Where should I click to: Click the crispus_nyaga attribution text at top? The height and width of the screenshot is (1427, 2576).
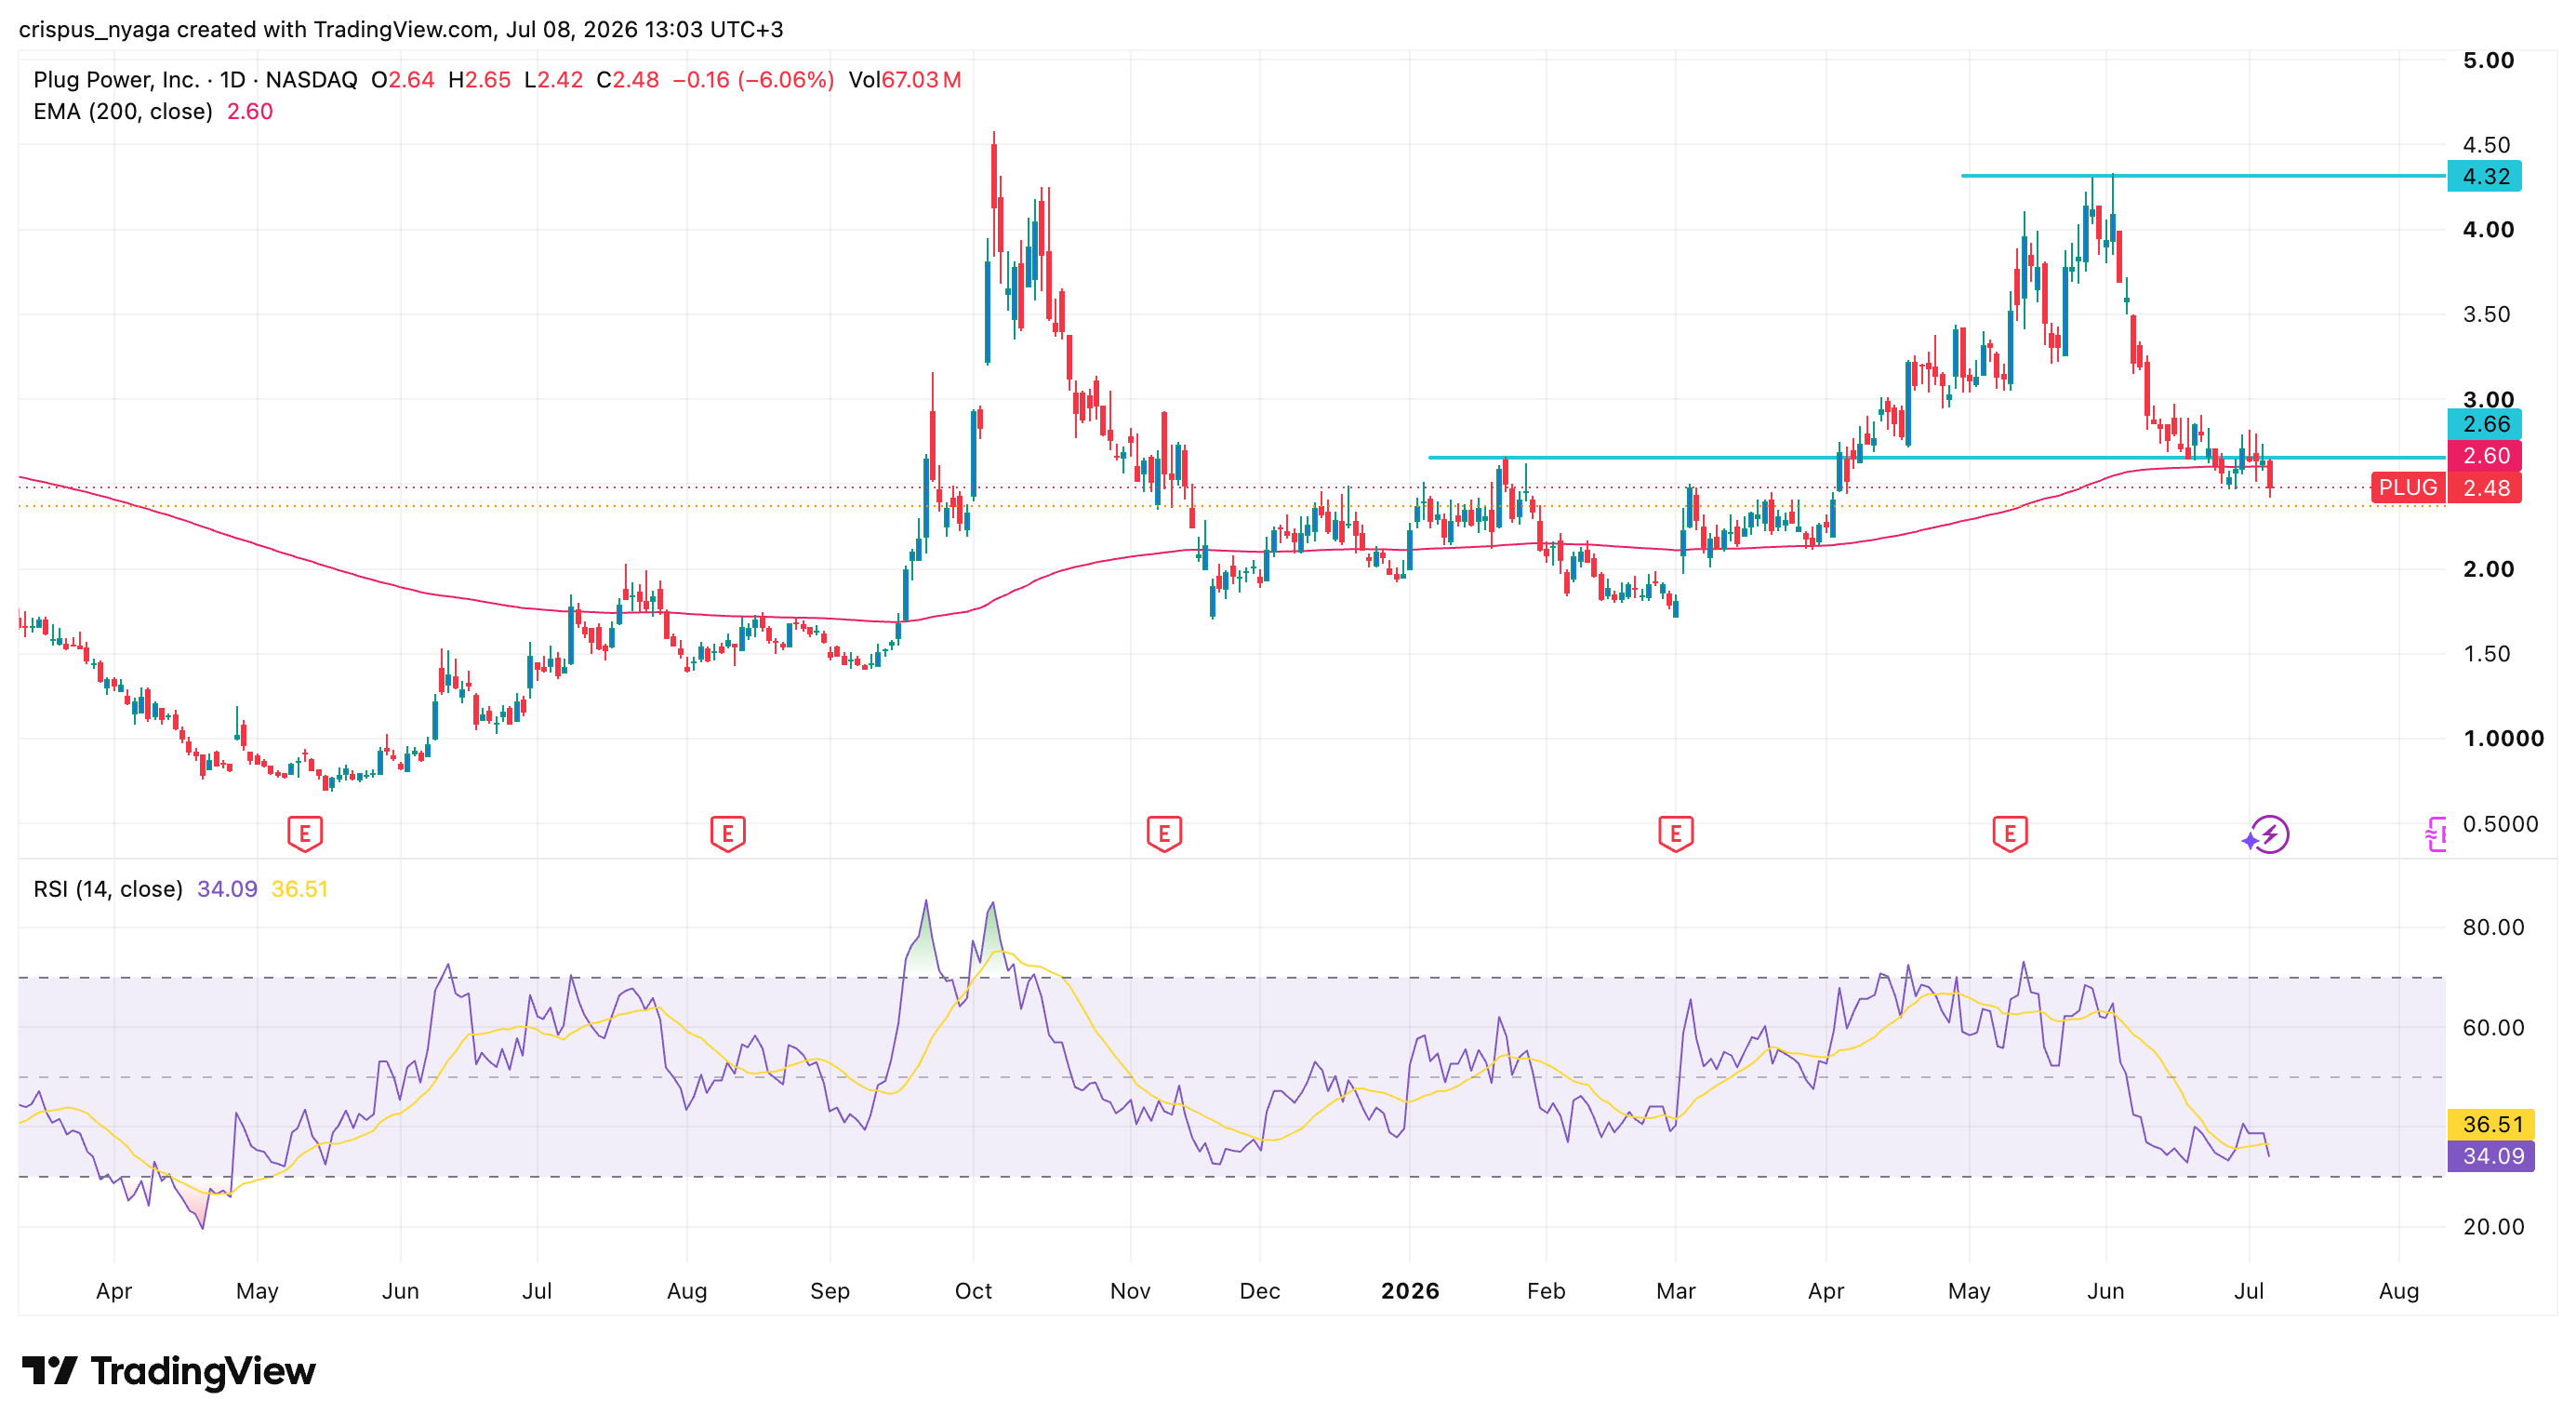click(x=401, y=29)
